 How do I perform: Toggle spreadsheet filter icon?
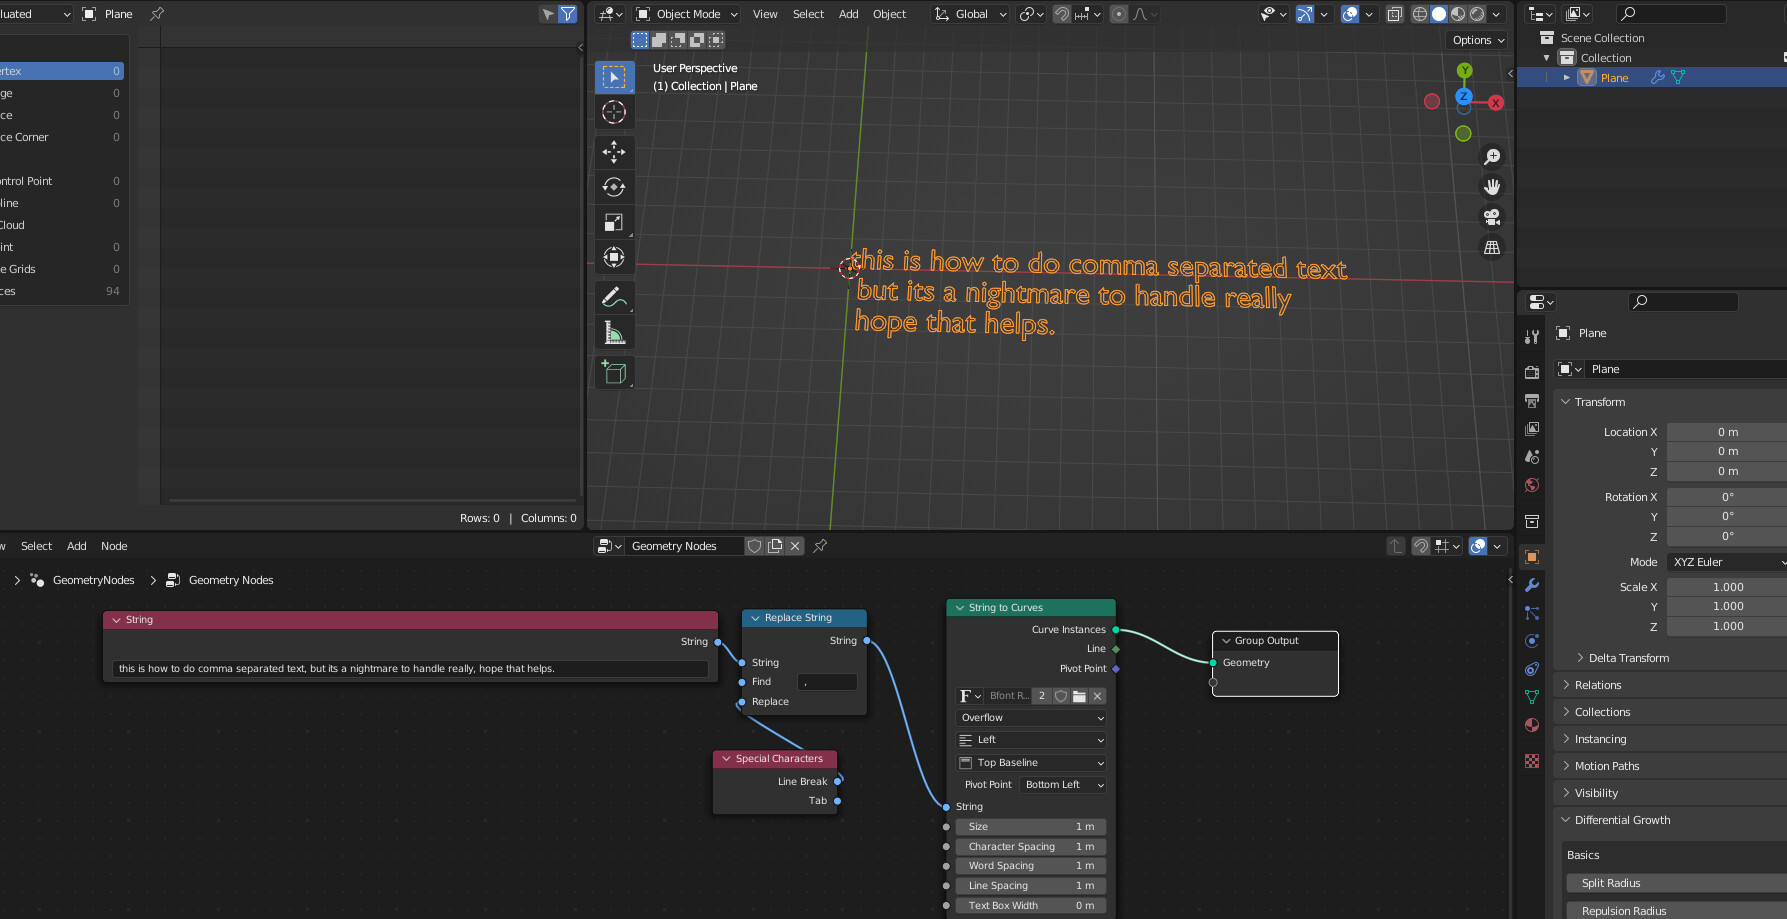tap(568, 14)
